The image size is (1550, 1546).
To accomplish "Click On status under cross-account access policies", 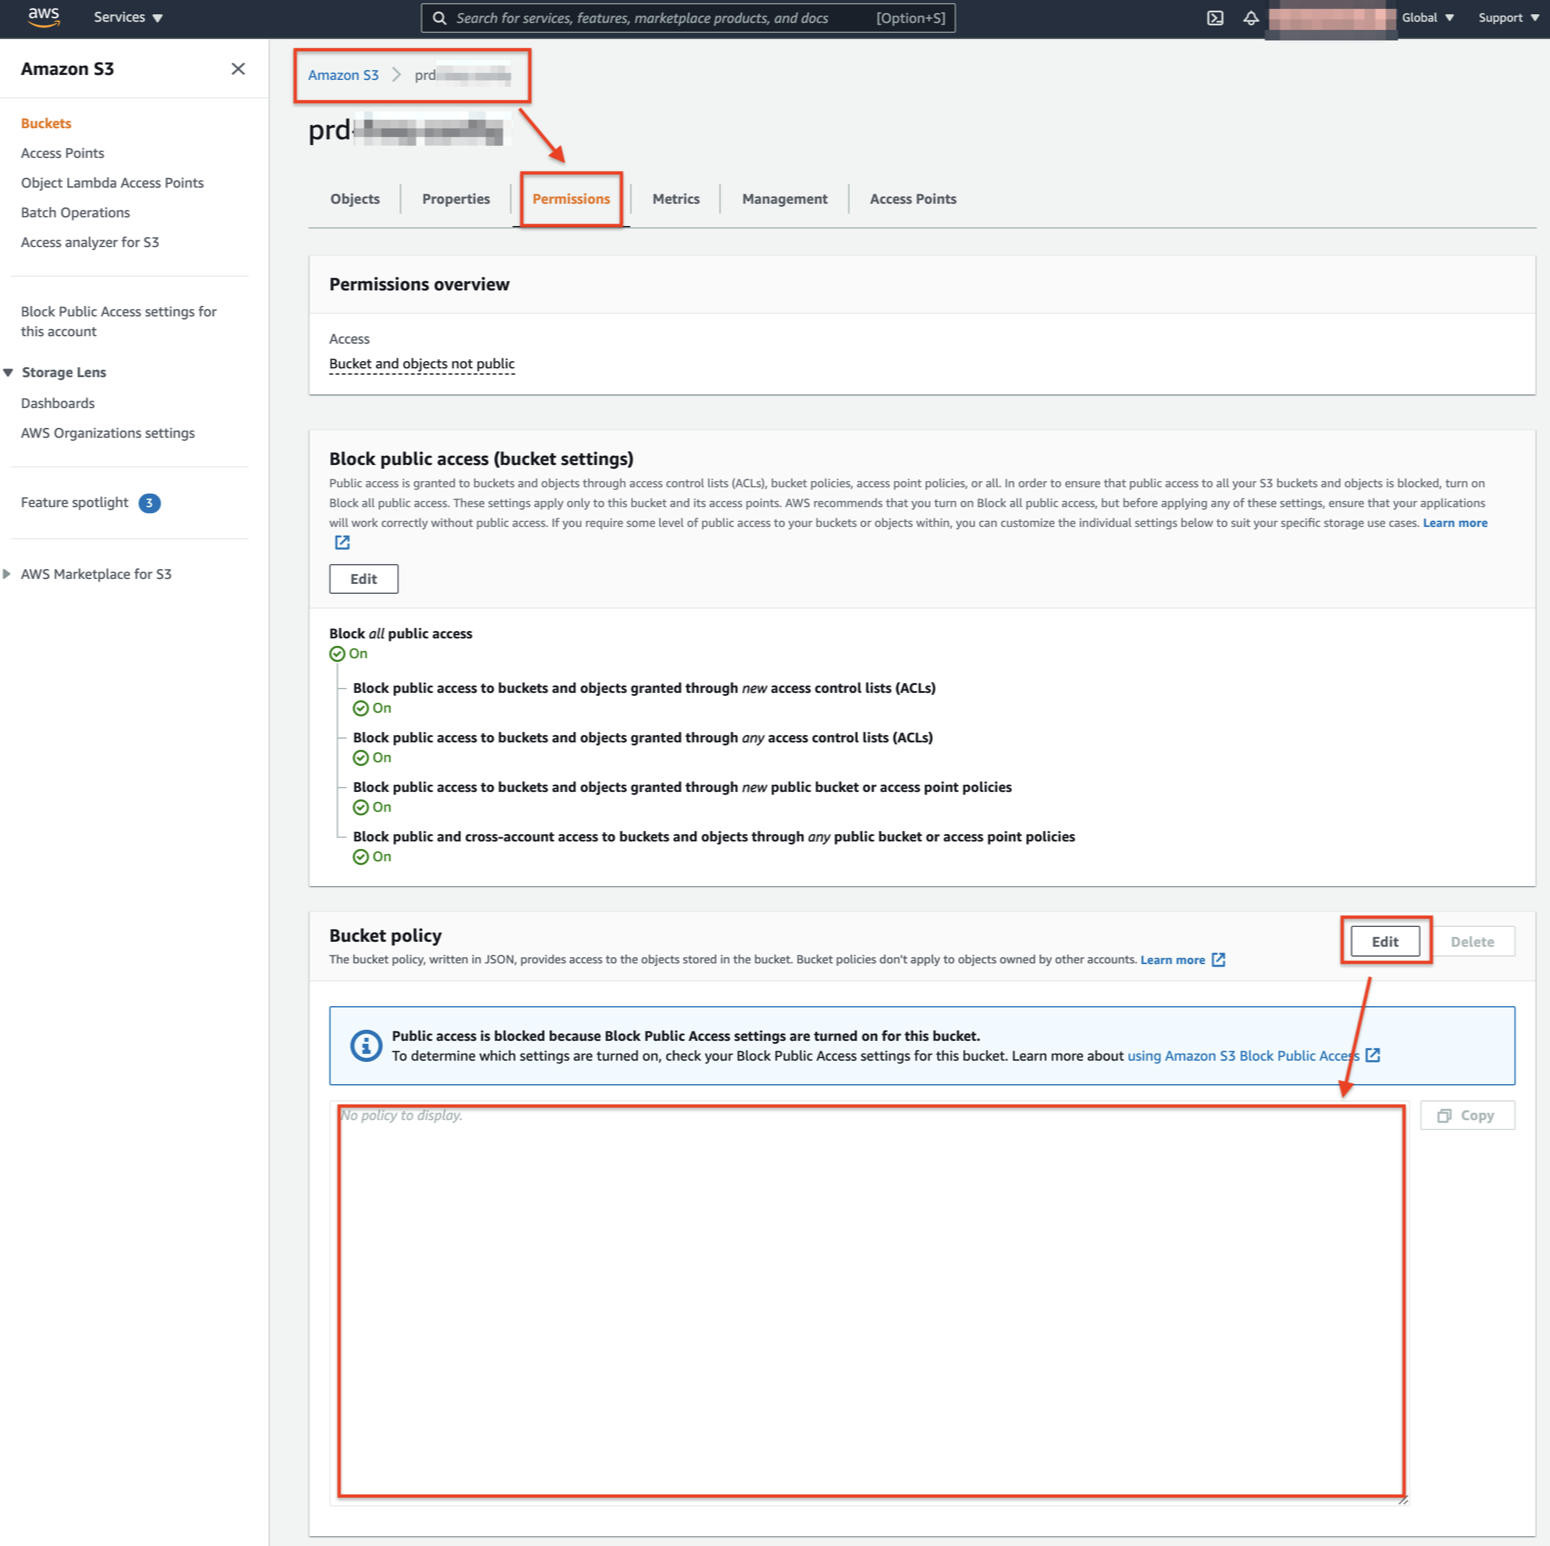I will point(372,857).
